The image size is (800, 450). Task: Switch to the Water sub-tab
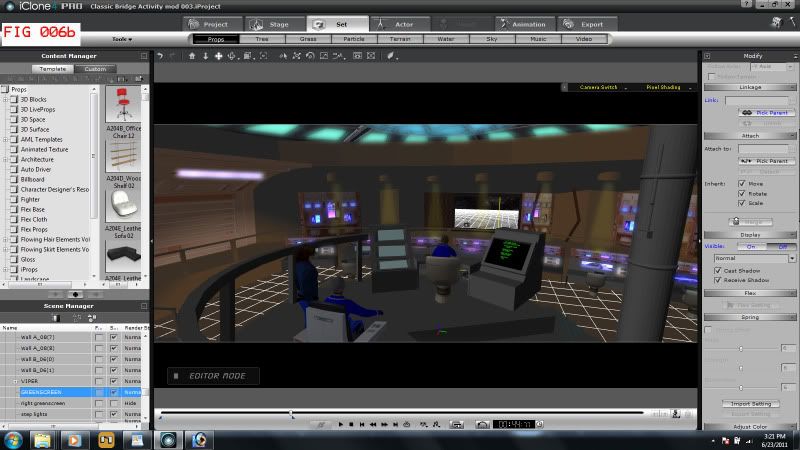point(446,39)
